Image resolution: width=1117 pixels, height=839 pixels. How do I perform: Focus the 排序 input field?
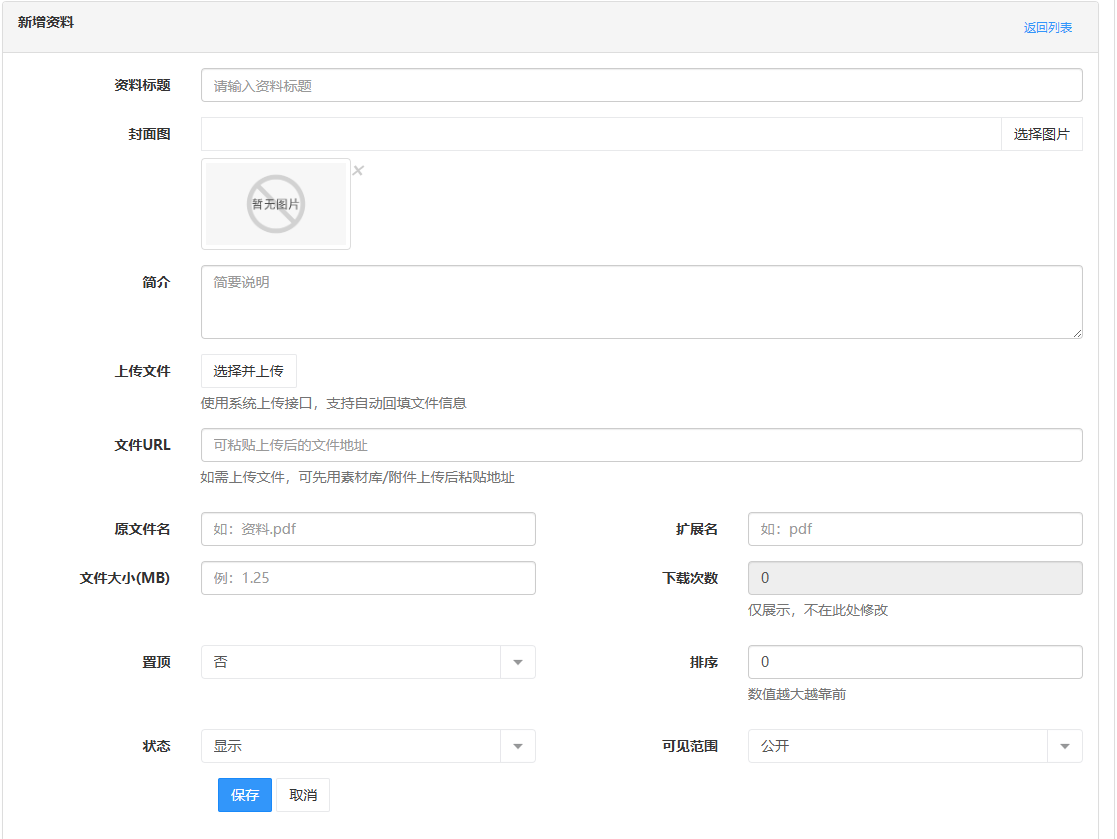(x=914, y=661)
